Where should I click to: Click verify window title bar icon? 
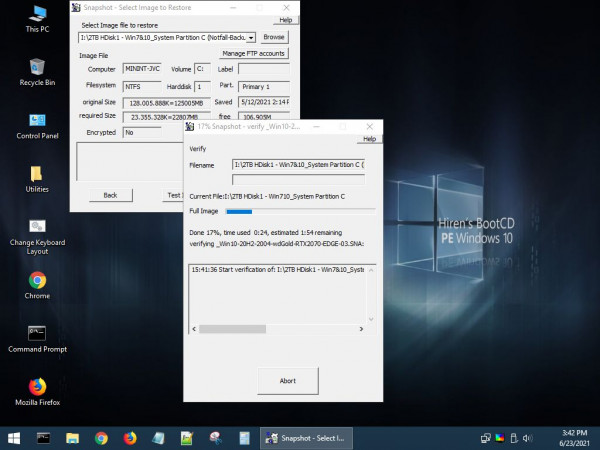pos(189,126)
